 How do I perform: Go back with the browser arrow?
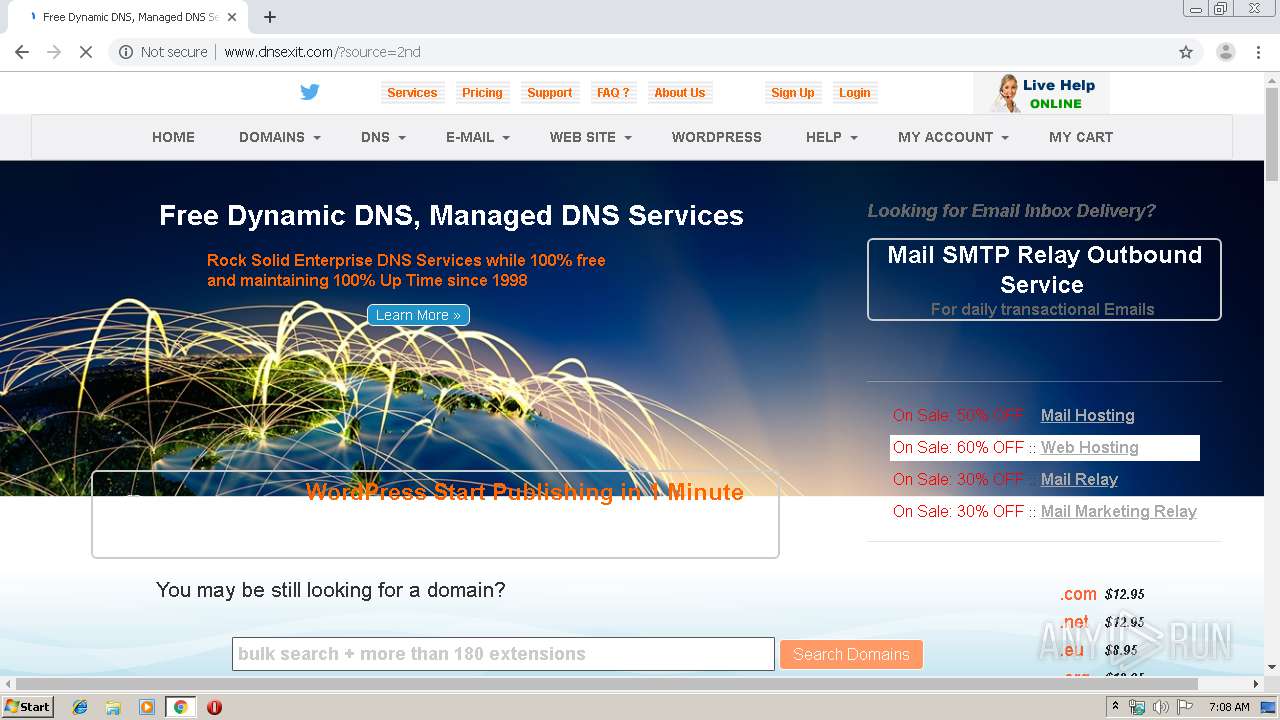(x=22, y=52)
